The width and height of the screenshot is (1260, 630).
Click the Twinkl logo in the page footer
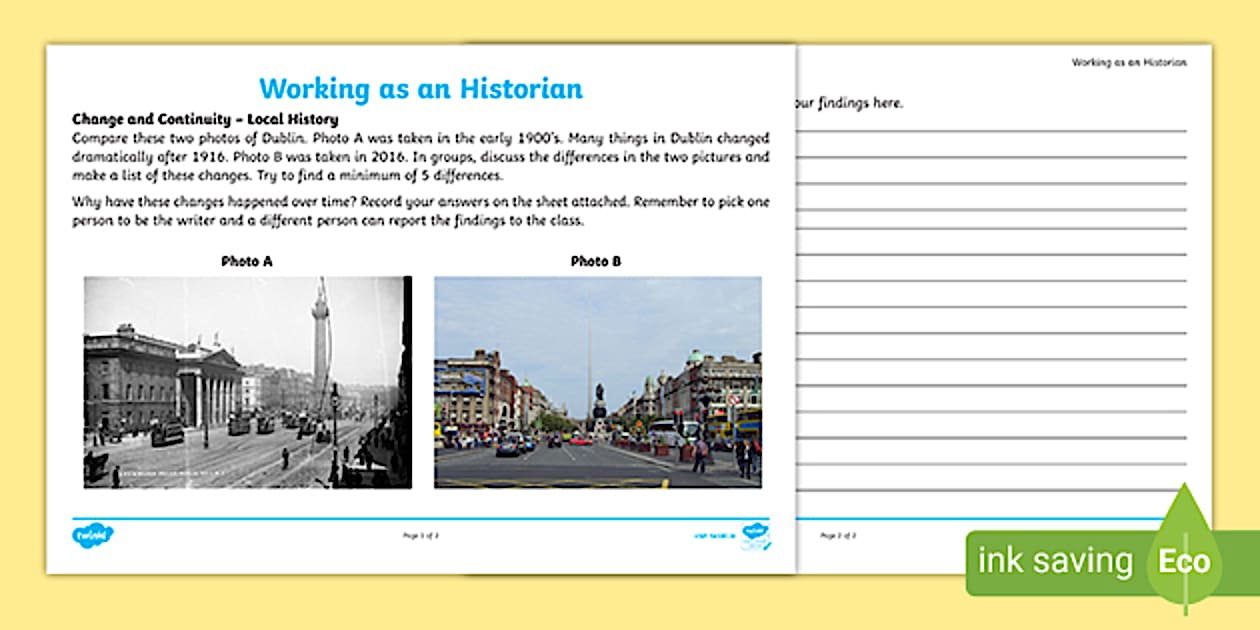pos(93,535)
